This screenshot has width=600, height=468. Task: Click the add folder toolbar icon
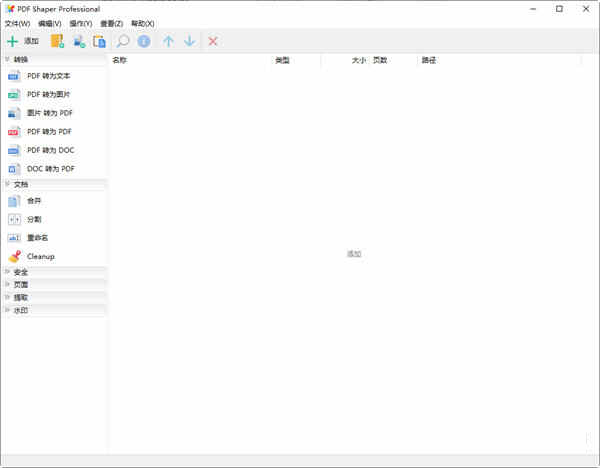point(57,41)
